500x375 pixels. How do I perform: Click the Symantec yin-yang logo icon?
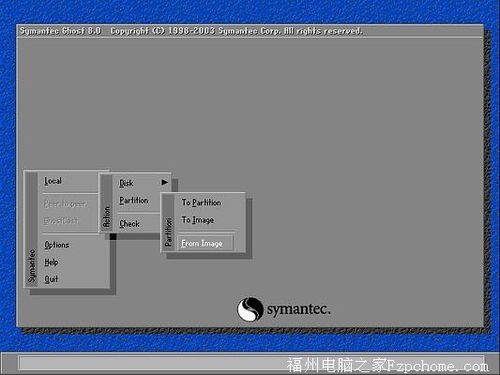point(250,309)
